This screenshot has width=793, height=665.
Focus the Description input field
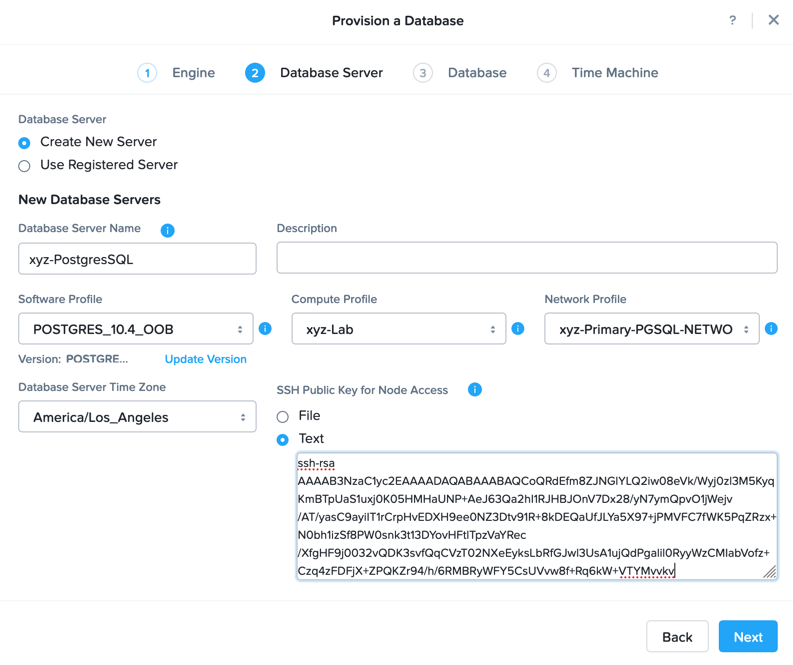[527, 258]
